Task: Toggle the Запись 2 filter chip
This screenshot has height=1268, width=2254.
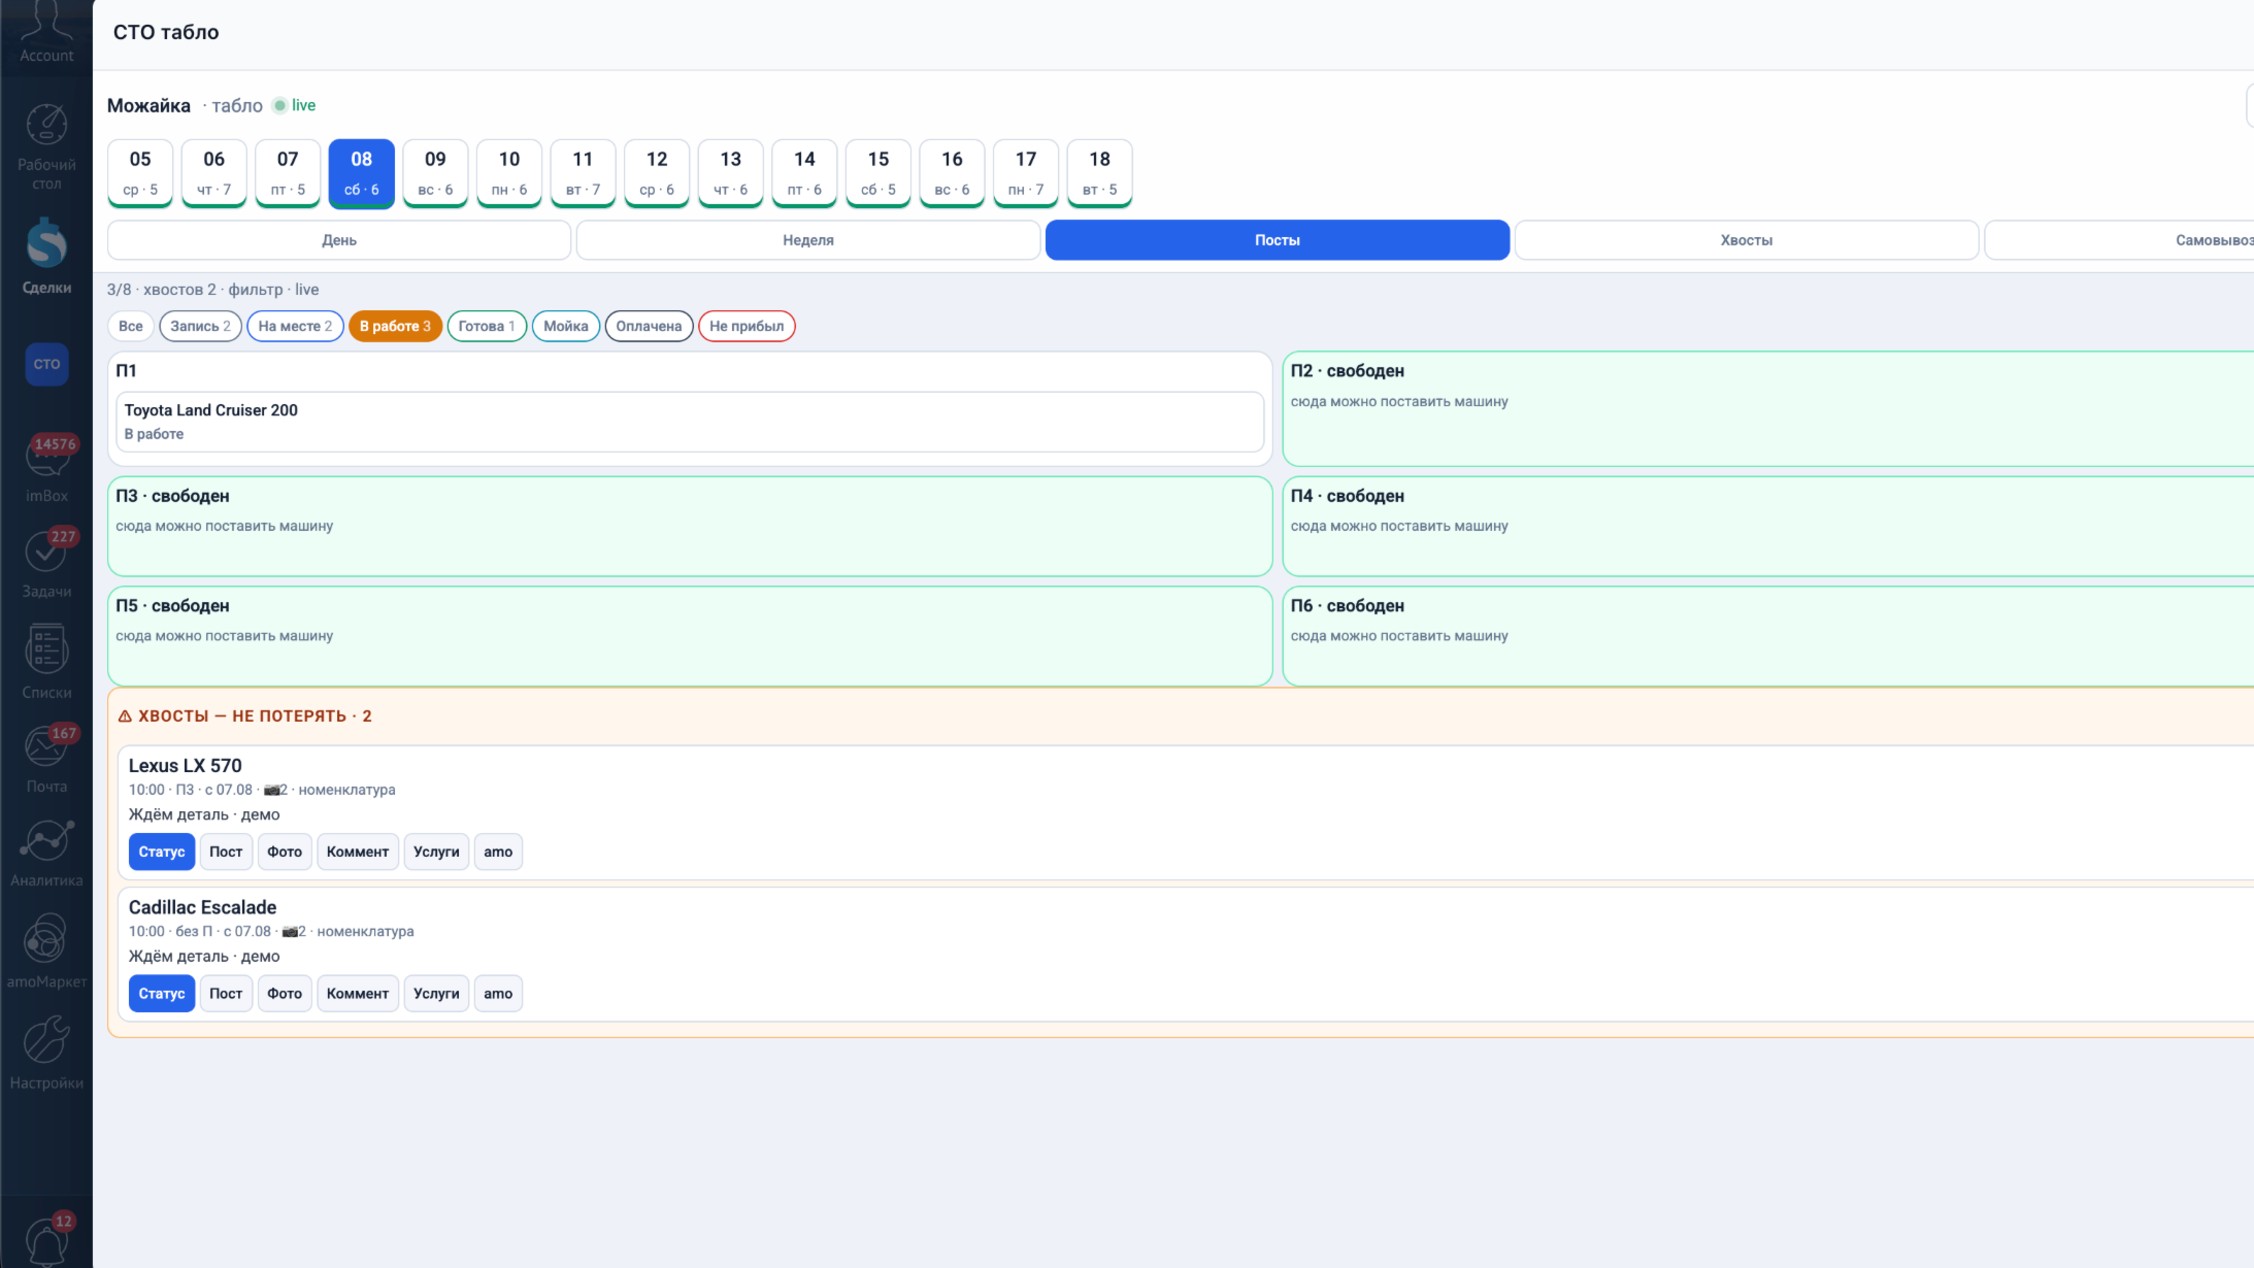Action: 200,326
